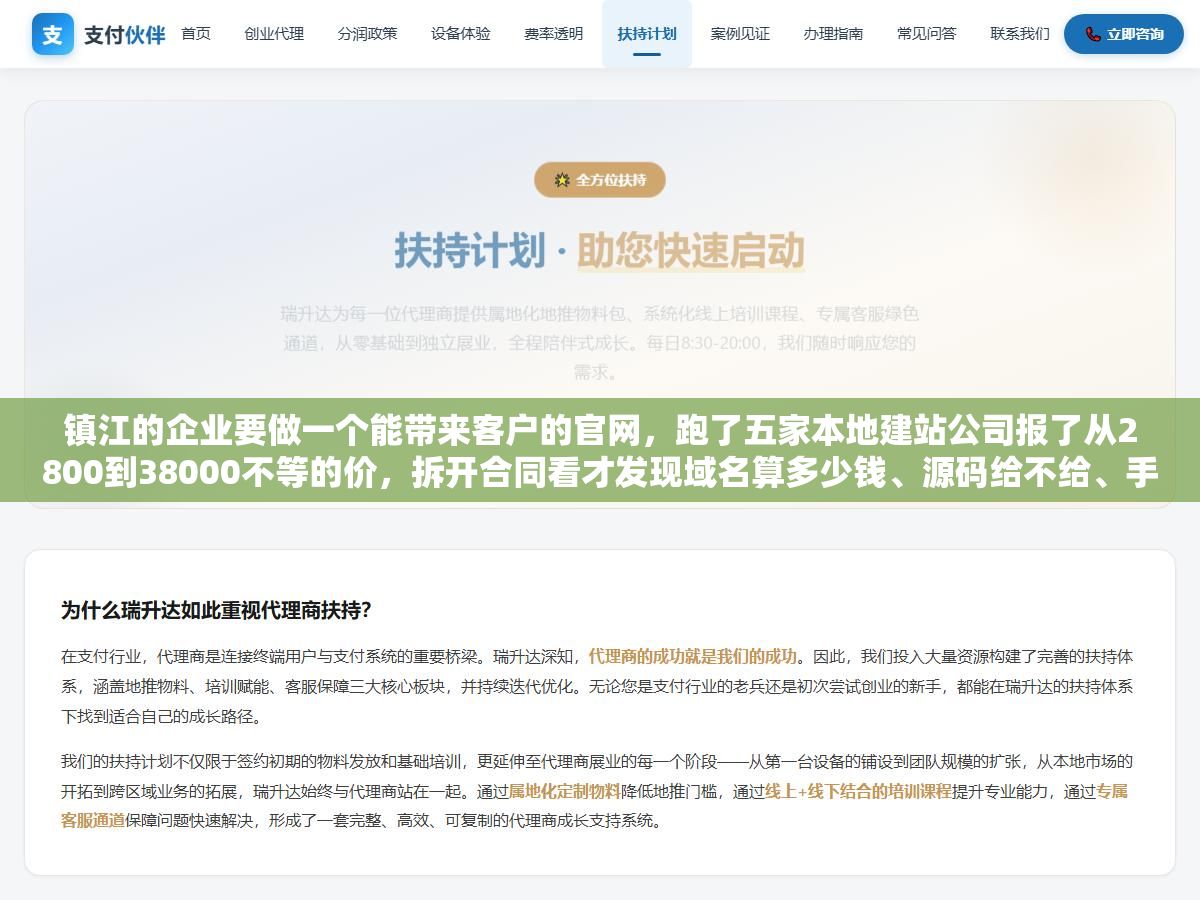Select the 分润政策 menu item
Image resolution: width=1200 pixels, height=900 pixels.
point(367,34)
